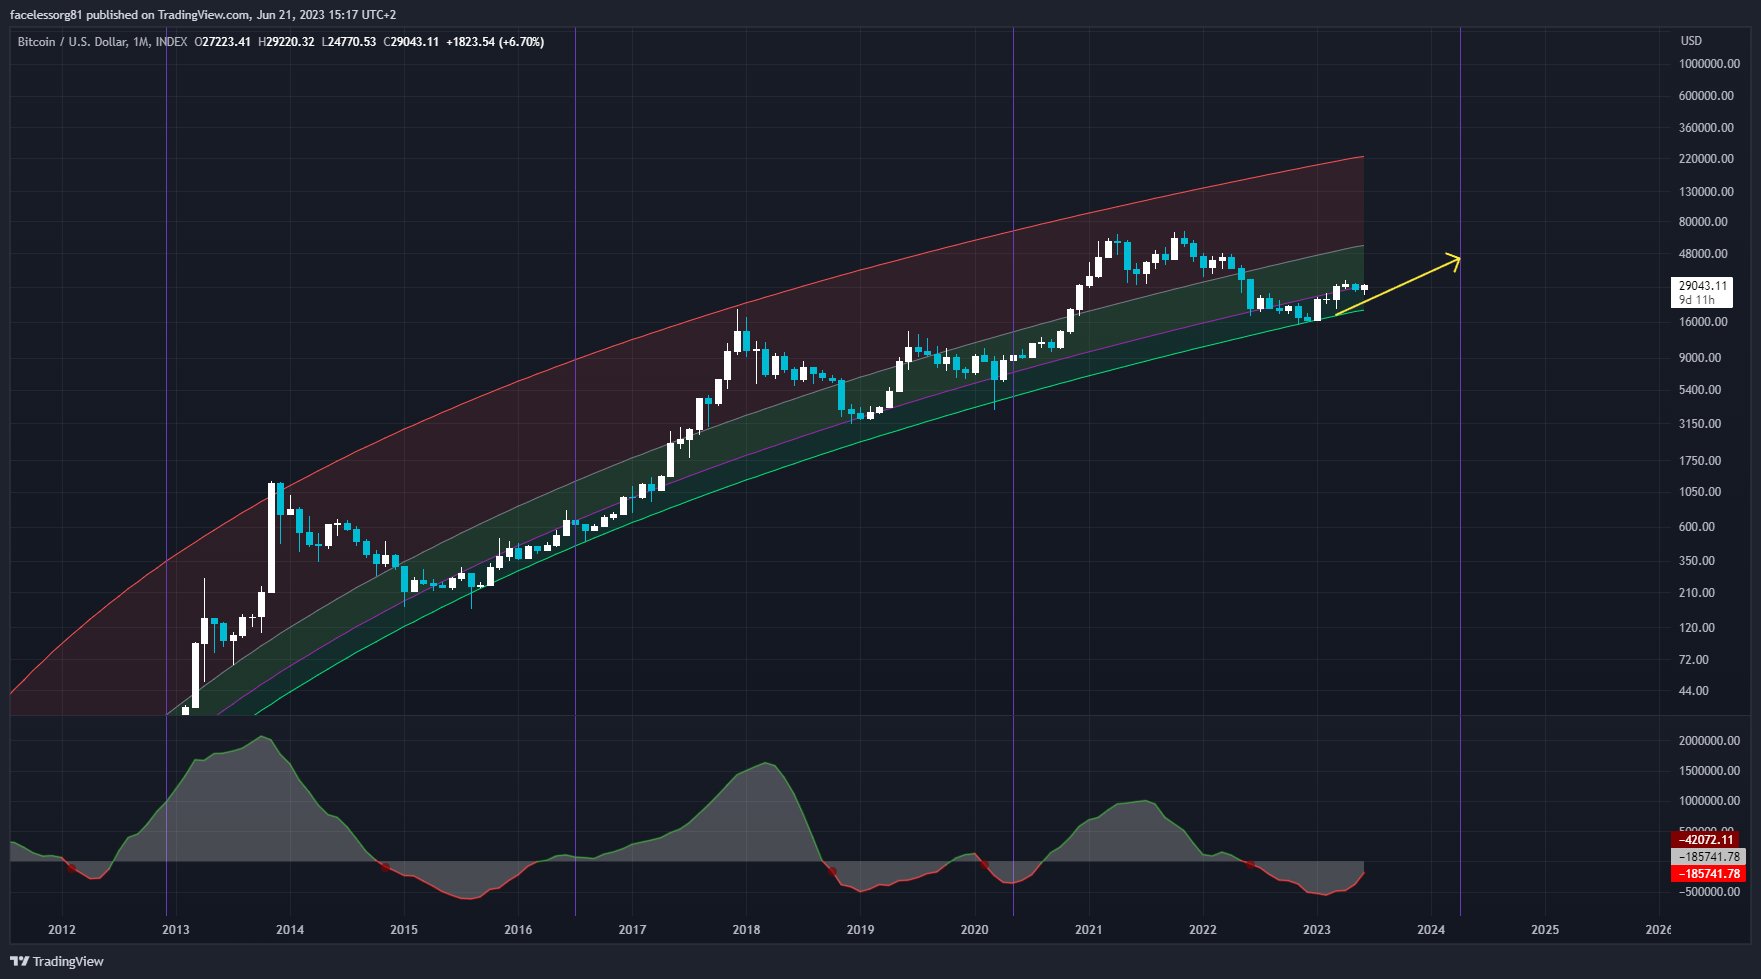Click the 2017 label on the time axis
The height and width of the screenshot is (979, 1761).
[x=632, y=930]
